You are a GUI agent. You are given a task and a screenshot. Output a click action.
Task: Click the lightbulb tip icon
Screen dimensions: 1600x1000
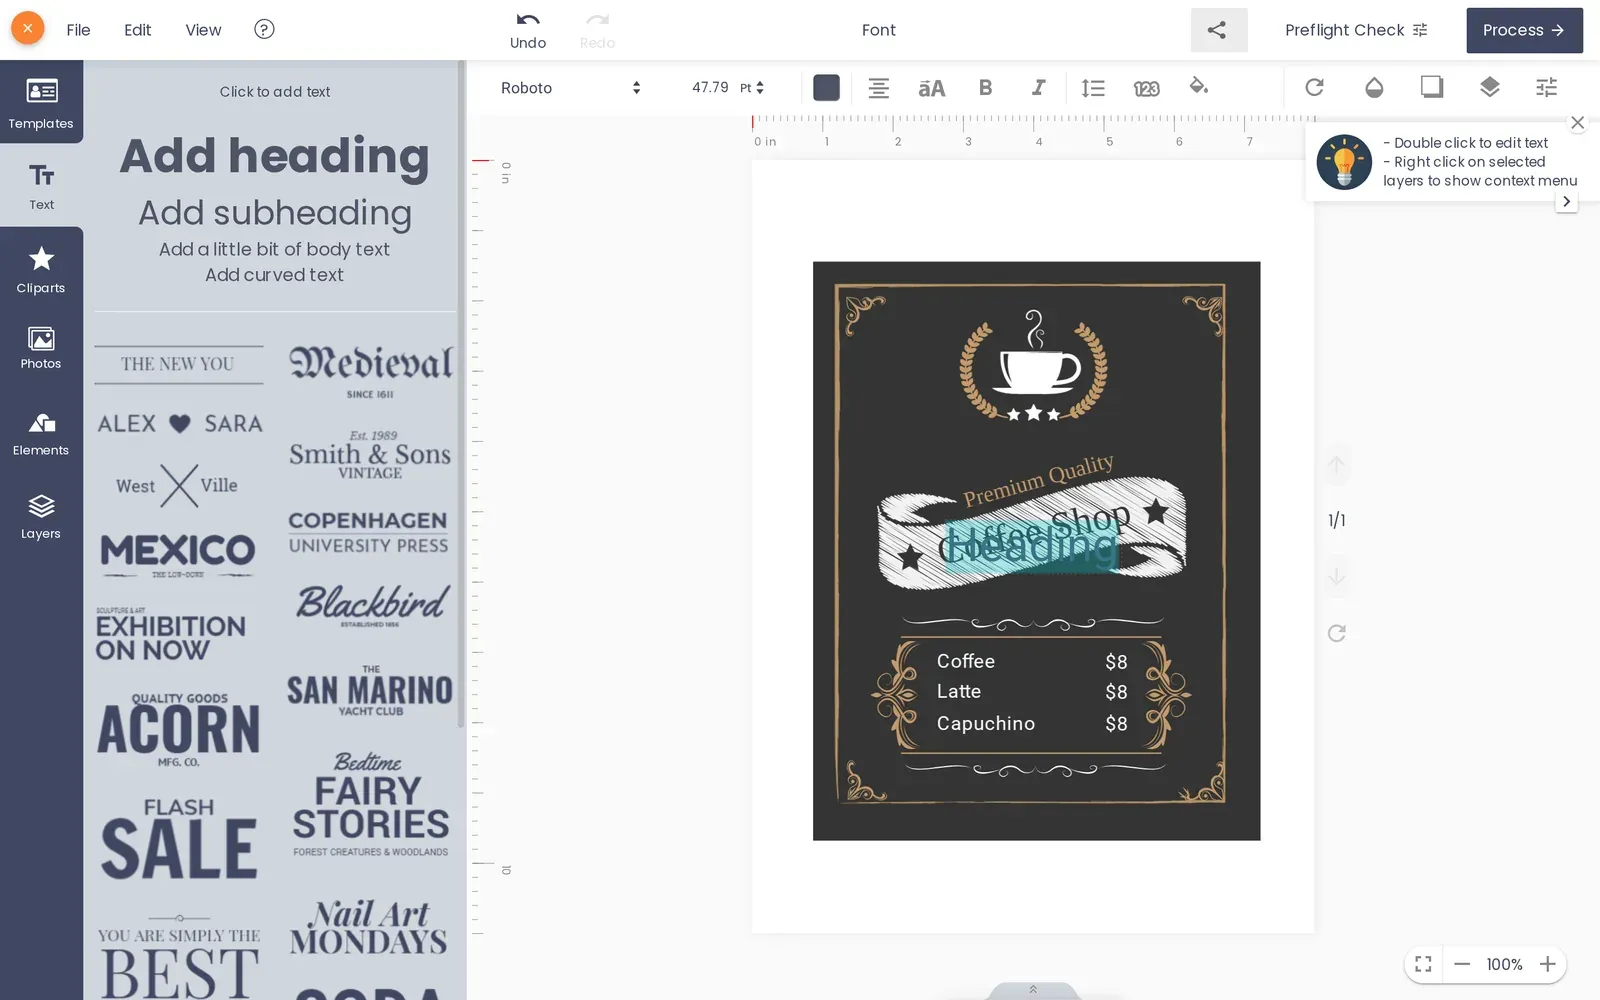click(1344, 162)
